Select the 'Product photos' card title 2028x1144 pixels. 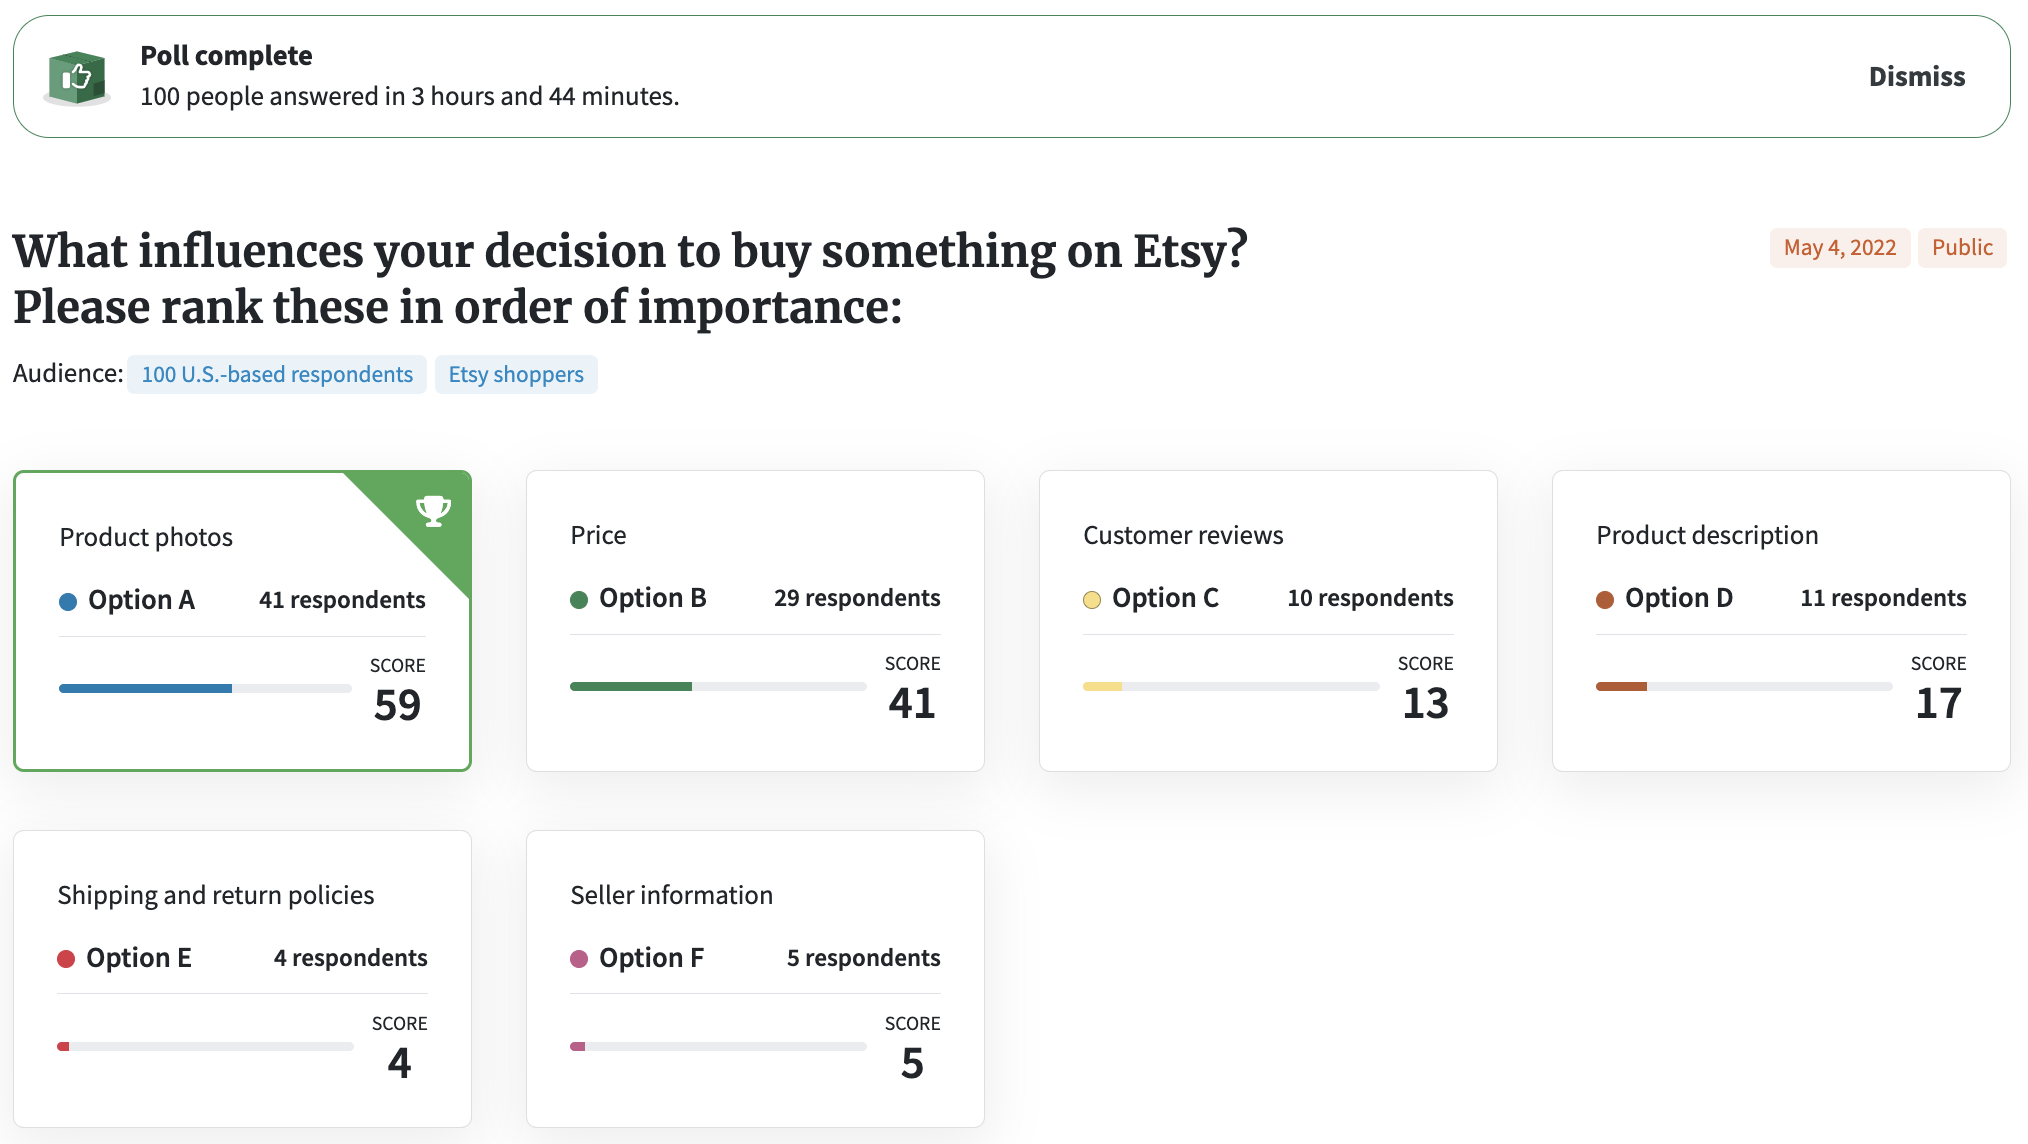(x=146, y=537)
